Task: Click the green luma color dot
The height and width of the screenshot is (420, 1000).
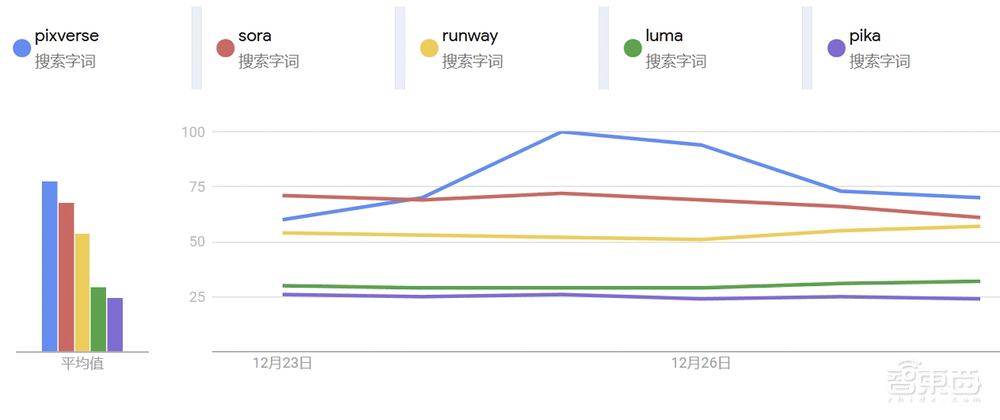Action: [x=632, y=48]
